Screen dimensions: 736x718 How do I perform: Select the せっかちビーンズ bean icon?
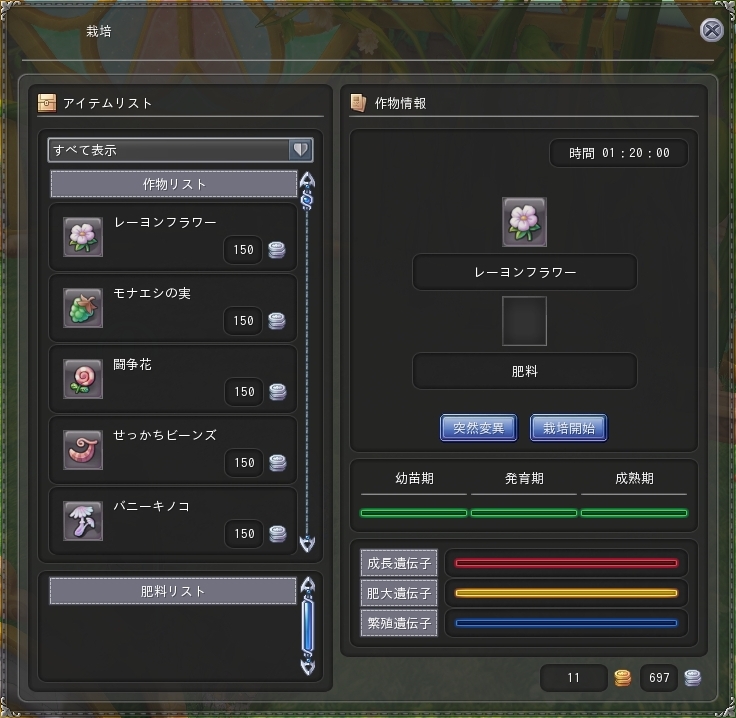[x=83, y=450]
